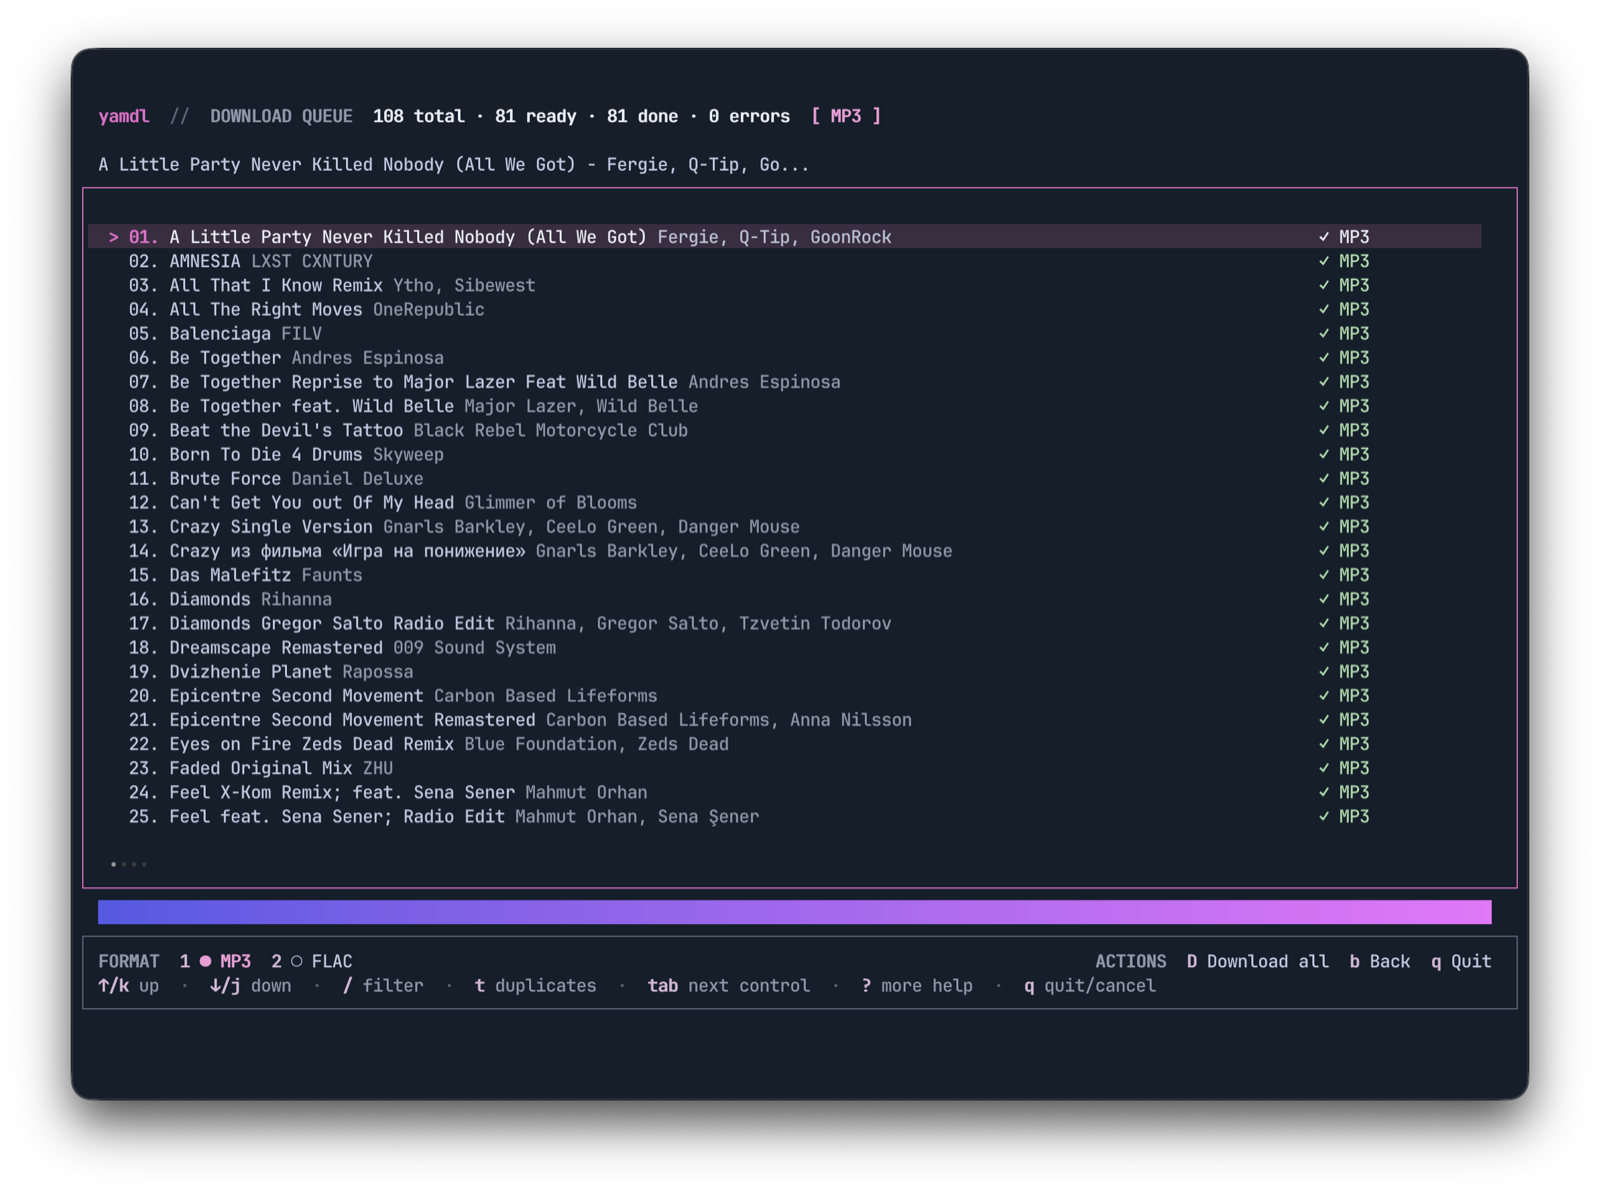
Task: Select track 02 AMNESIA by LXST CXNTURY
Action: coord(785,261)
